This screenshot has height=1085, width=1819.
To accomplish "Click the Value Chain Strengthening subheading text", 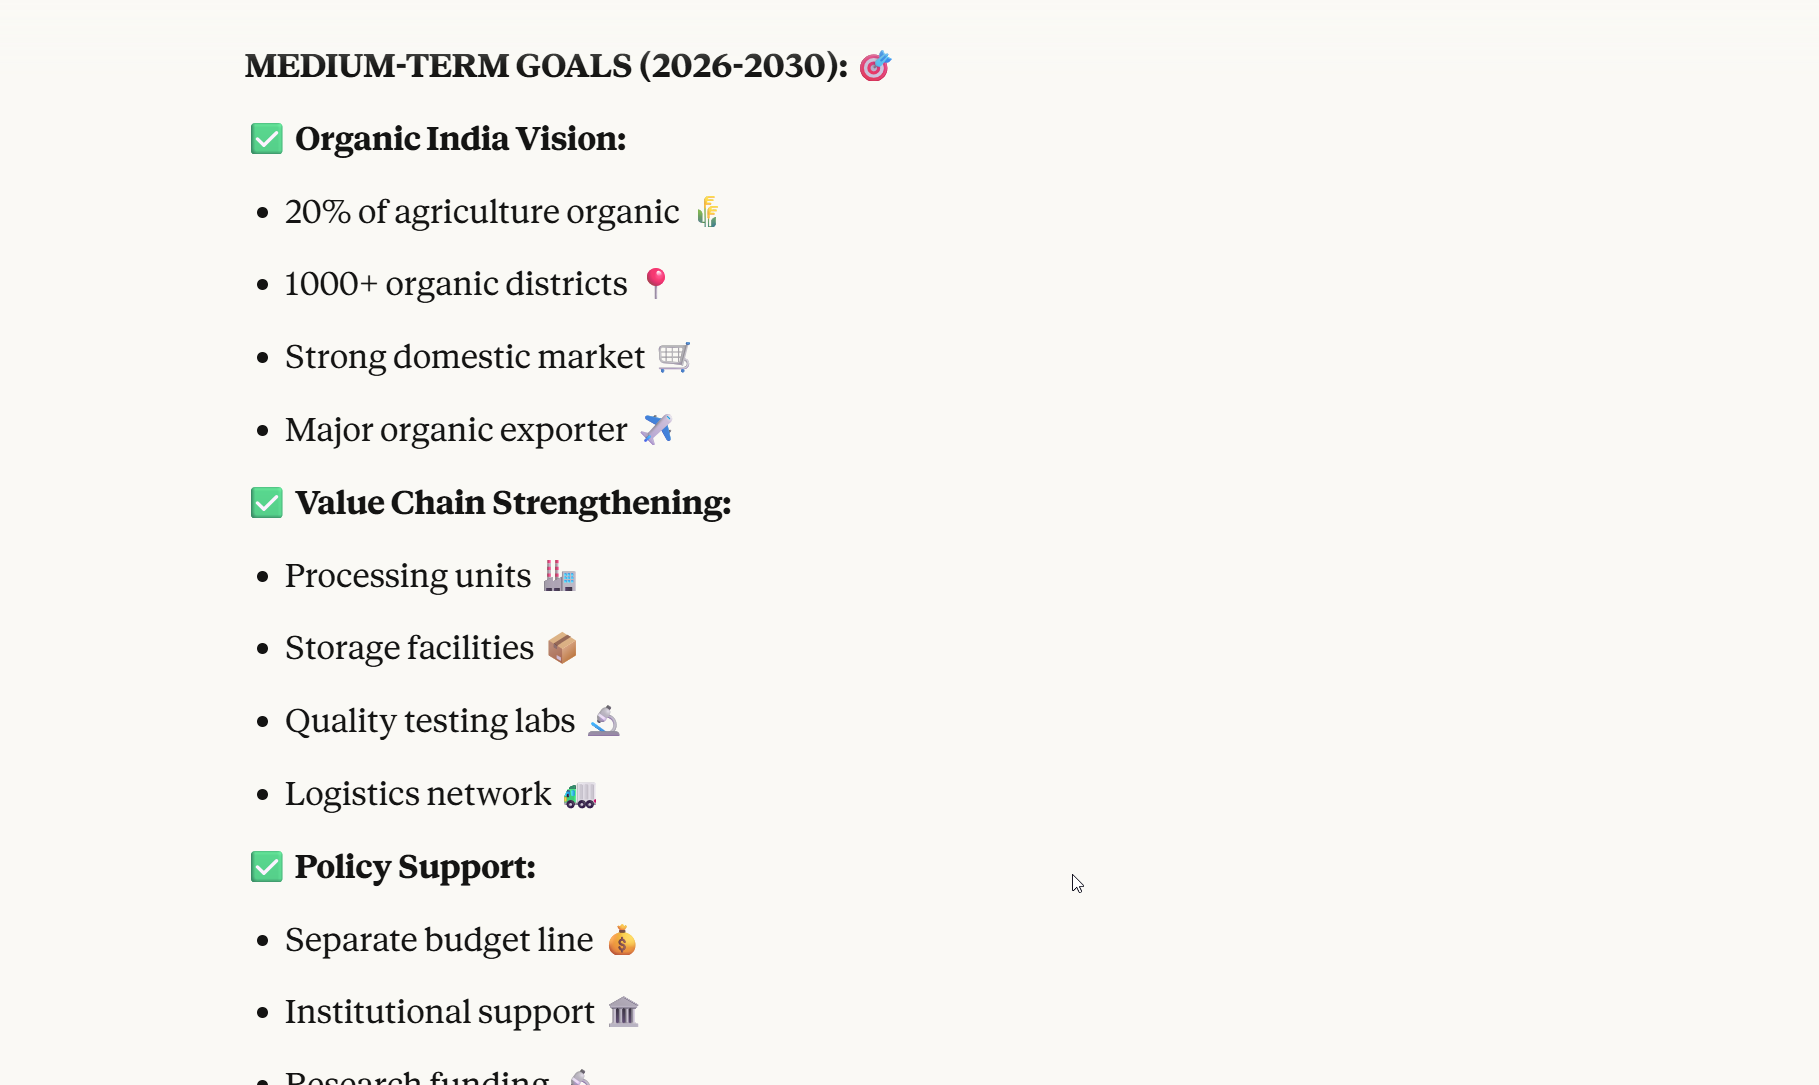I will pos(513,503).
